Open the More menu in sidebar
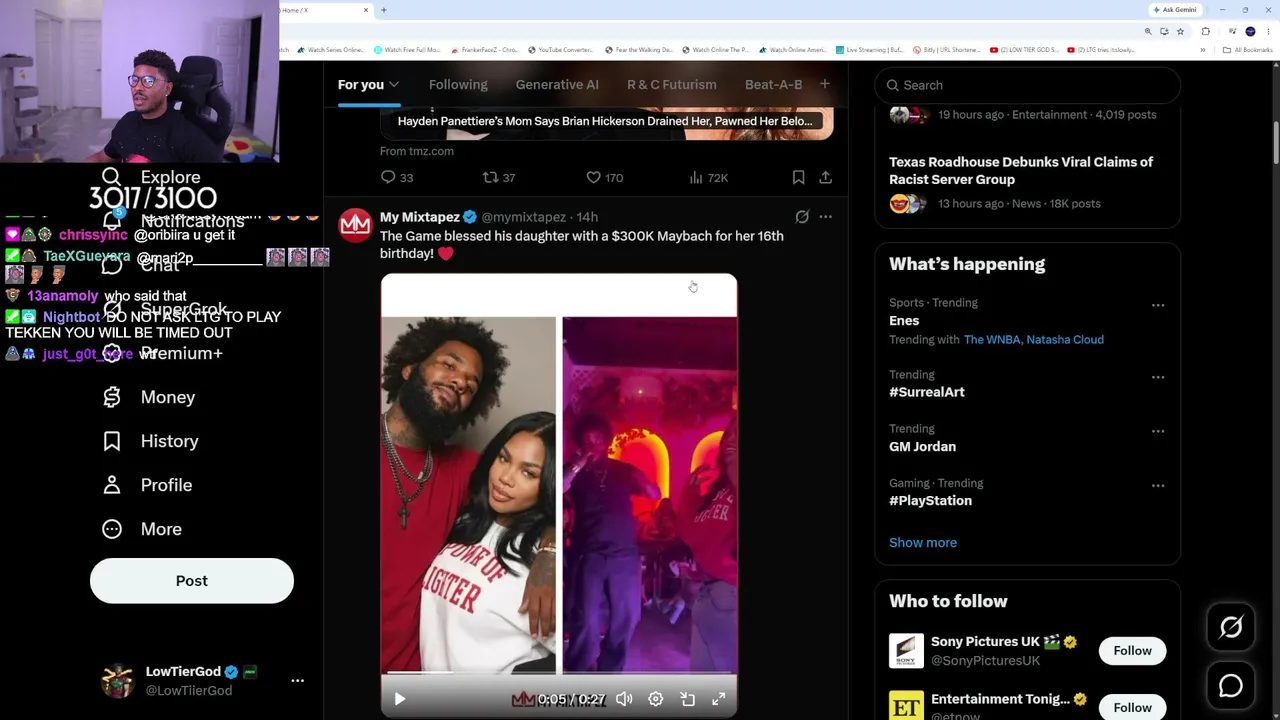Image resolution: width=1280 pixels, height=720 pixels. (x=142, y=529)
